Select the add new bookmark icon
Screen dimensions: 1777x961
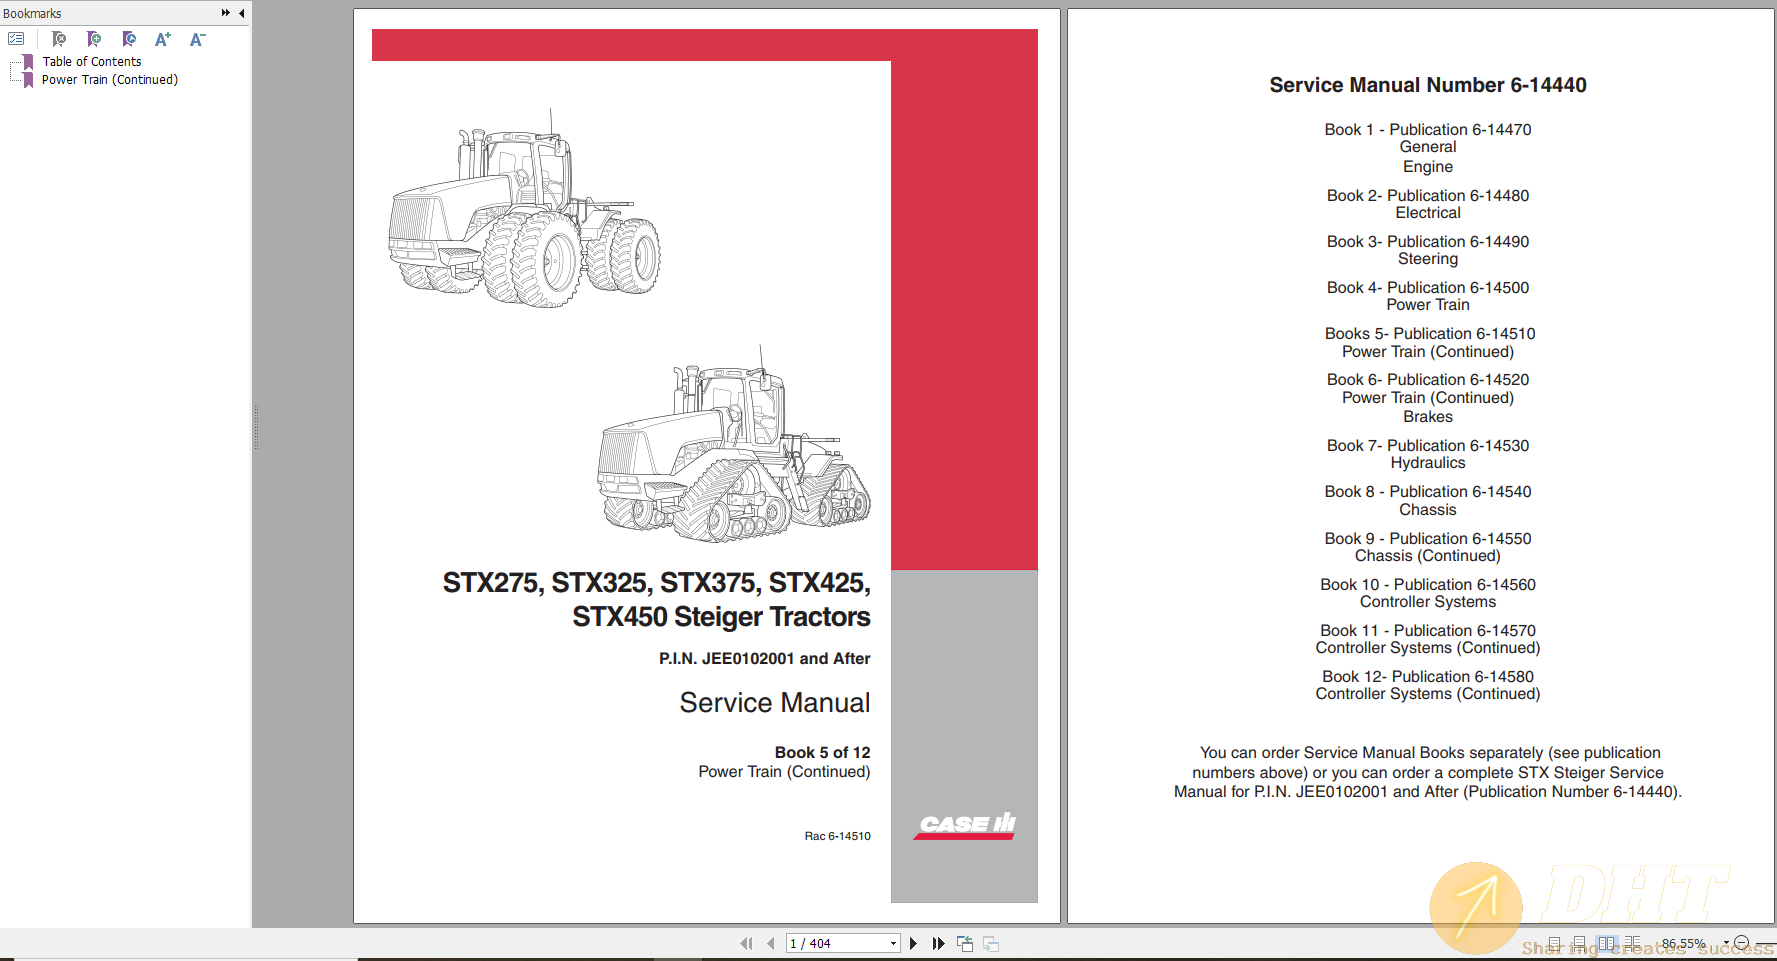click(x=94, y=39)
